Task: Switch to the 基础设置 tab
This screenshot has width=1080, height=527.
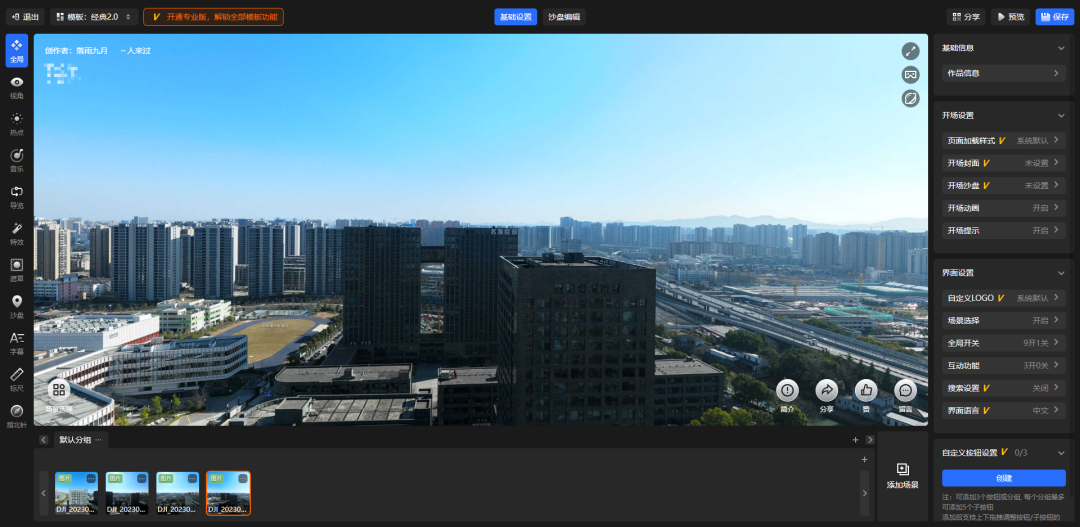Action: [515, 17]
